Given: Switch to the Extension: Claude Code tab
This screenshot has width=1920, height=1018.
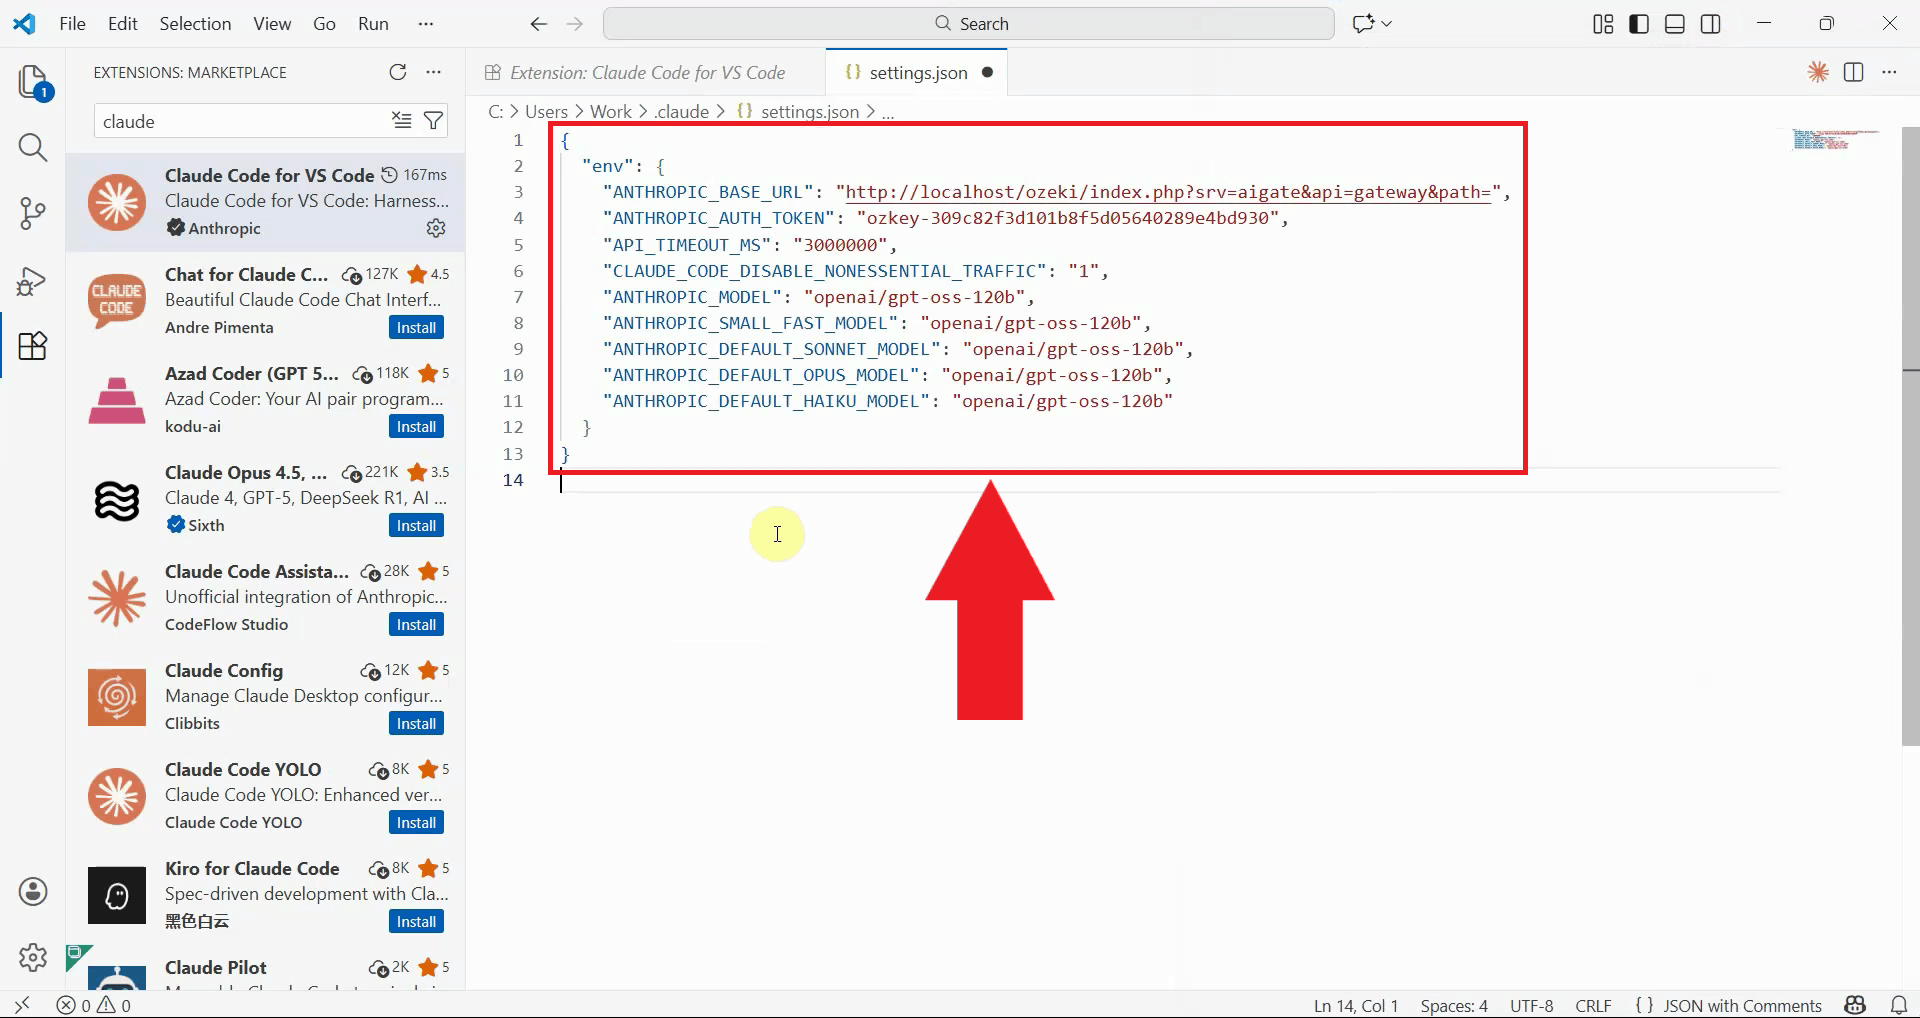Looking at the screenshot, I should [x=646, y=72].
